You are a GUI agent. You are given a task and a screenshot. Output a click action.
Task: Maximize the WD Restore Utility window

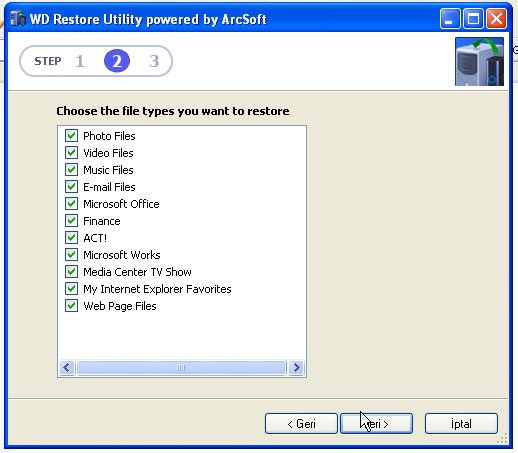coord(473,19)
